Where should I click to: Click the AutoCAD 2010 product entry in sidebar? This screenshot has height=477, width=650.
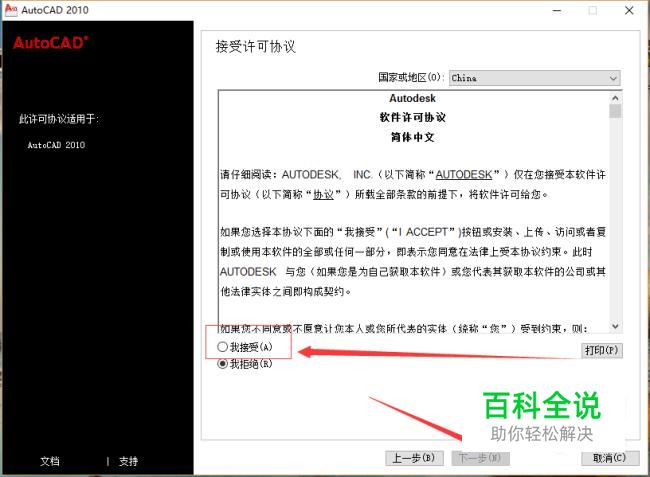56,145
